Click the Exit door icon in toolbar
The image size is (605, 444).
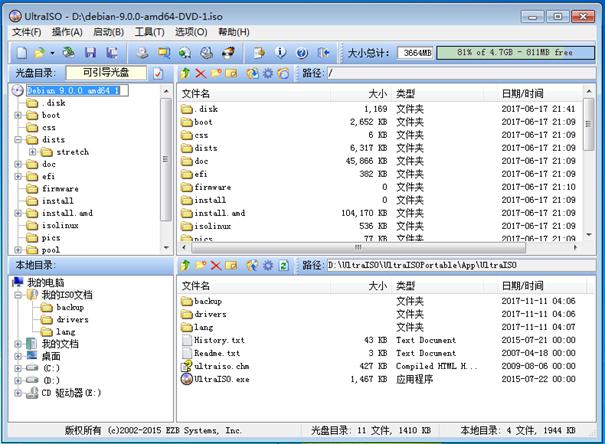(323, 53)
